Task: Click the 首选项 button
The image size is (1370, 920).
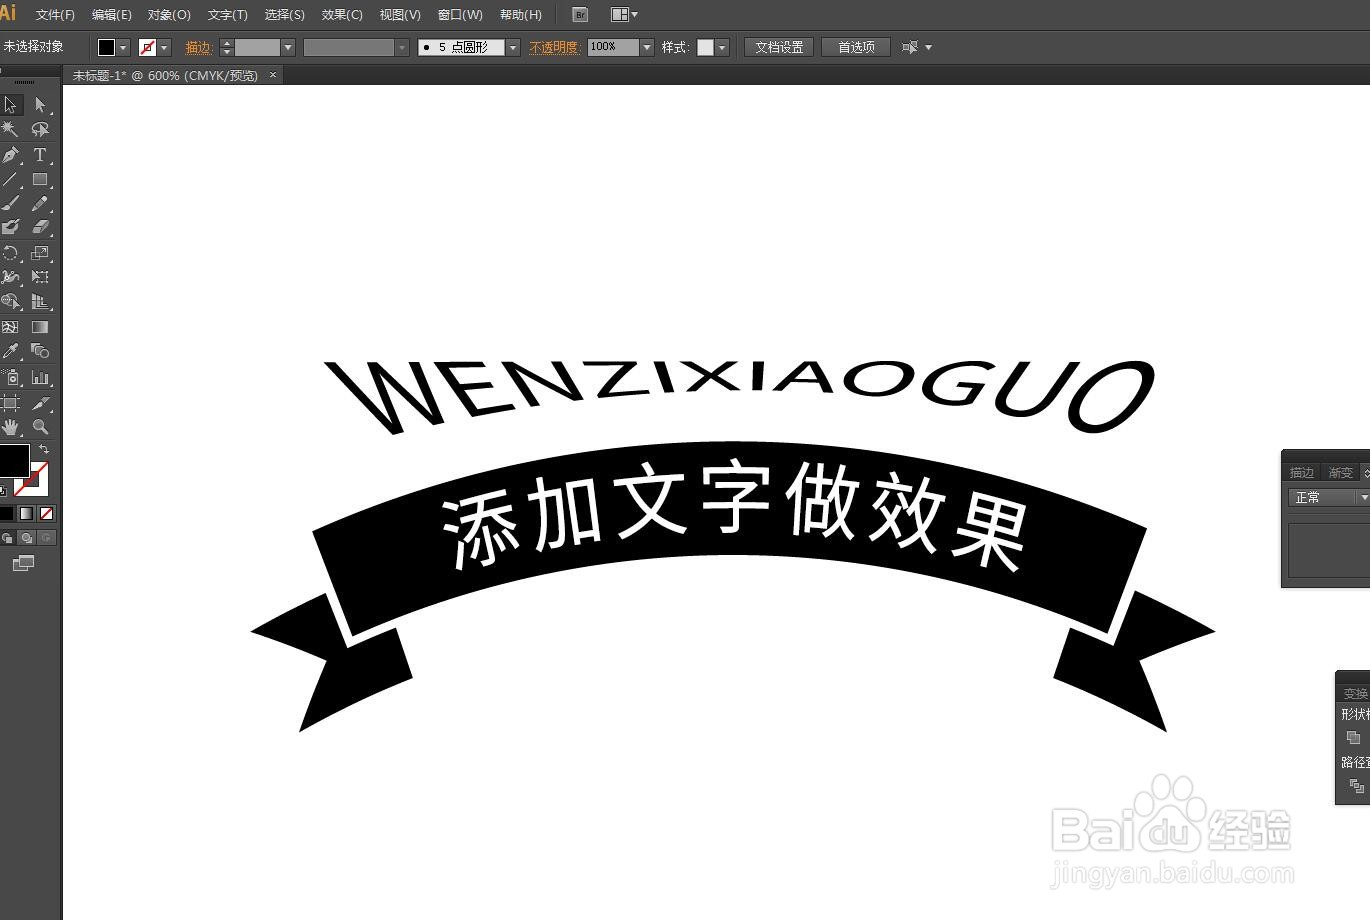Action: [856, 47]
